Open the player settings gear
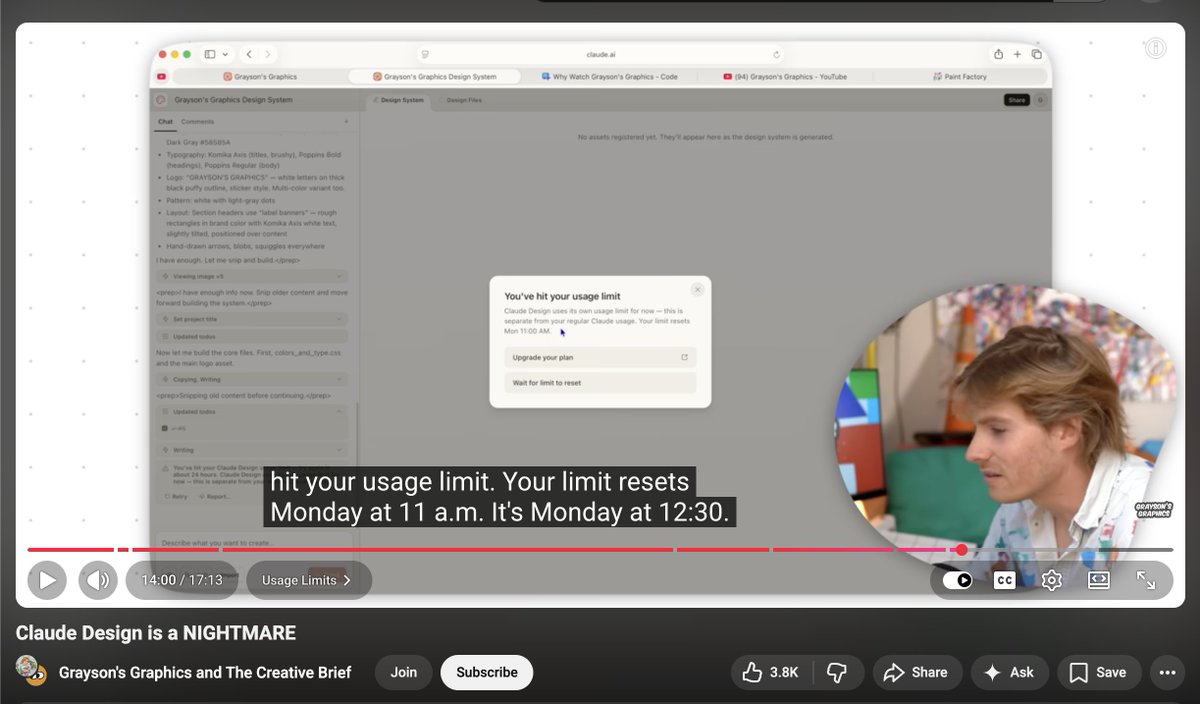1200x704 pixels. pos(1052,580)
